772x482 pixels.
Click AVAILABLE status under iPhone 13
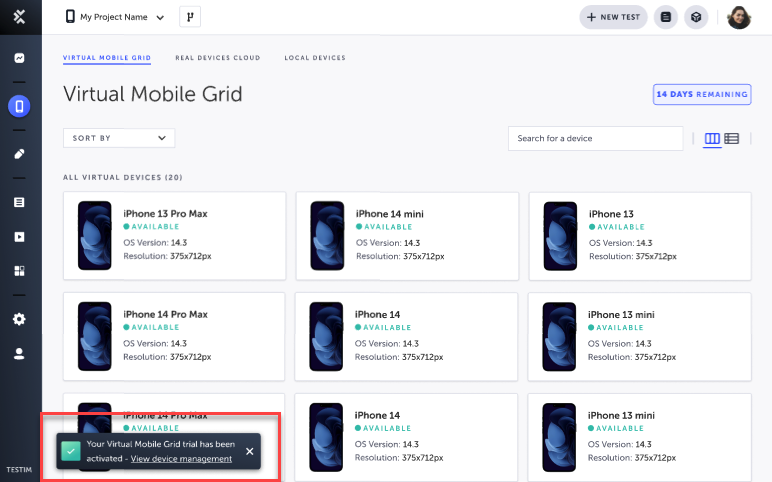click(617, 227)
